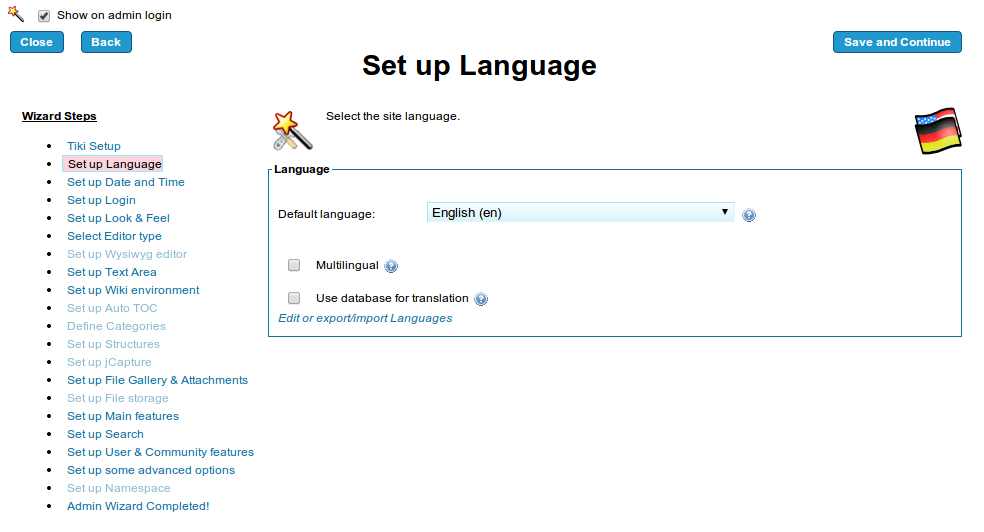
Task: Go to Set up Date and Time
Action: 126,182
